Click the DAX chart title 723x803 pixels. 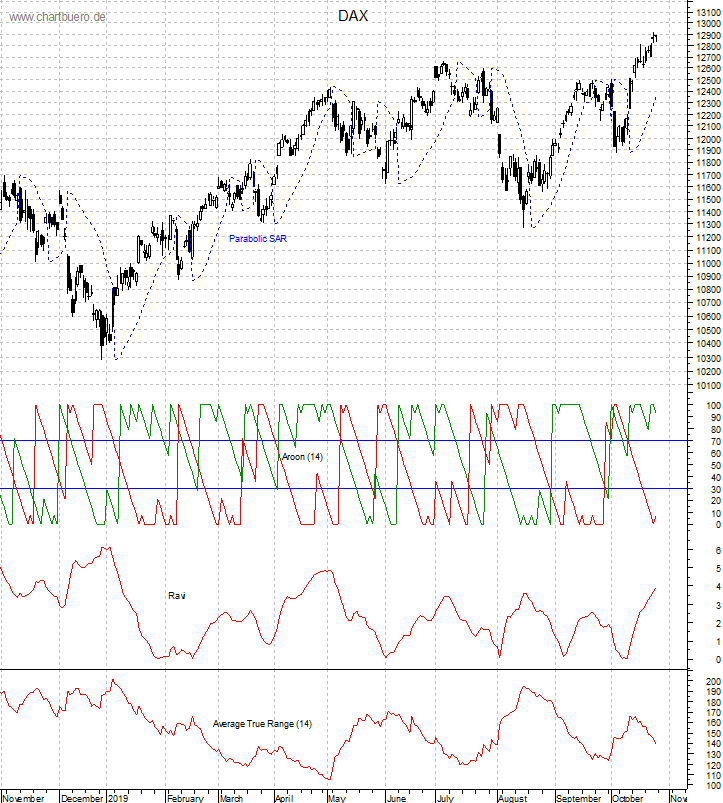(x=353, y=16)
